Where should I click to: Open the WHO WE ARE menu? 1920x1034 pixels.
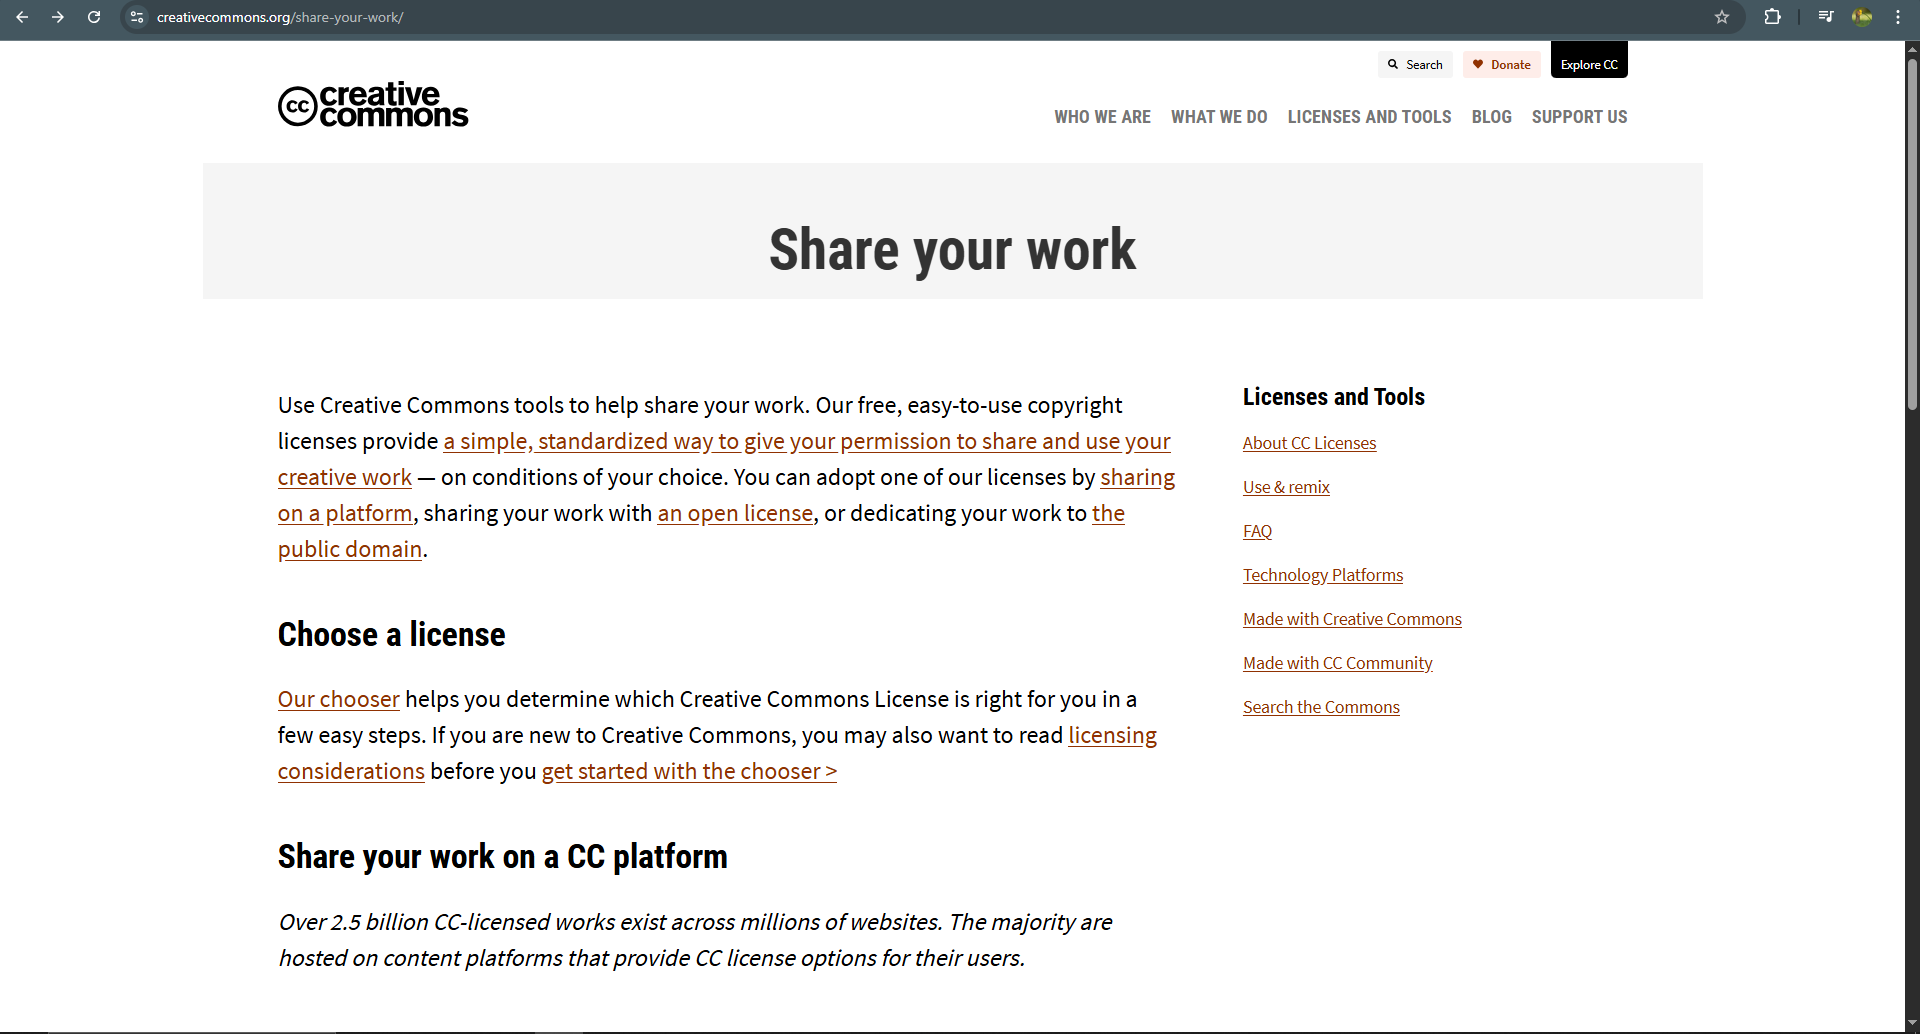click(x=1102, y=117)
